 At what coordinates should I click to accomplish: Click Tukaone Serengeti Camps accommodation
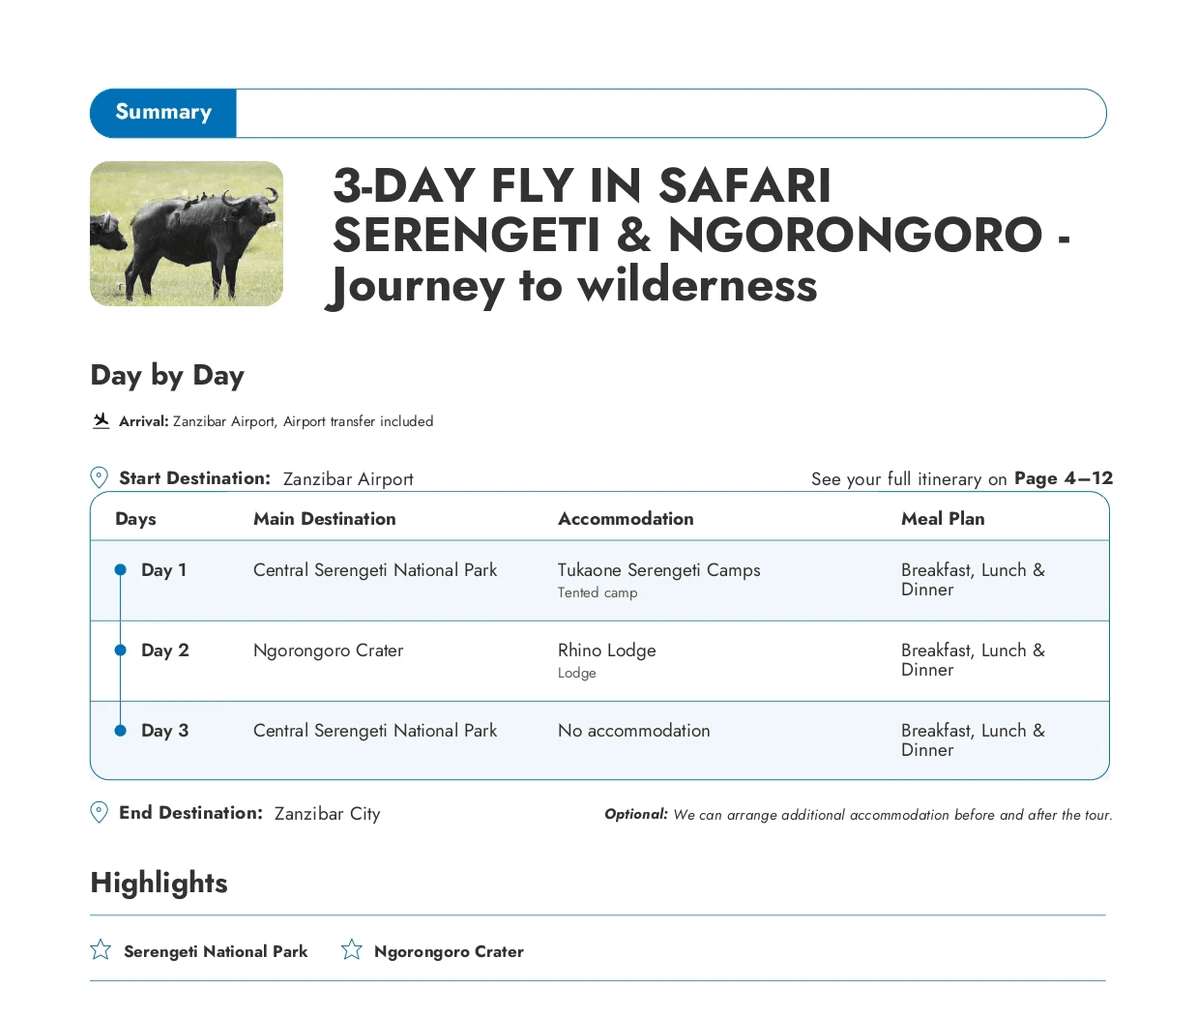click(x=659, y=570)
